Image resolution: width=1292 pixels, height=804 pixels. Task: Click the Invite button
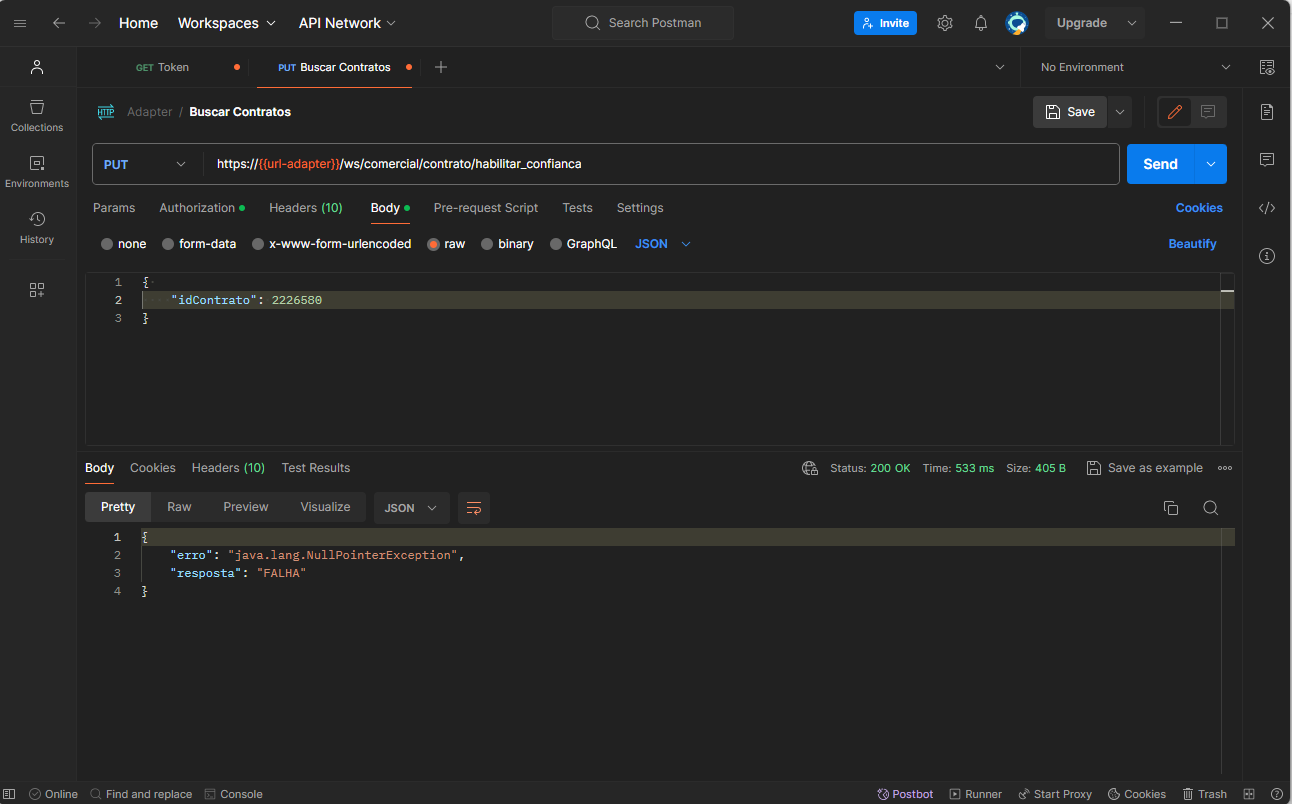pos(885,23)
